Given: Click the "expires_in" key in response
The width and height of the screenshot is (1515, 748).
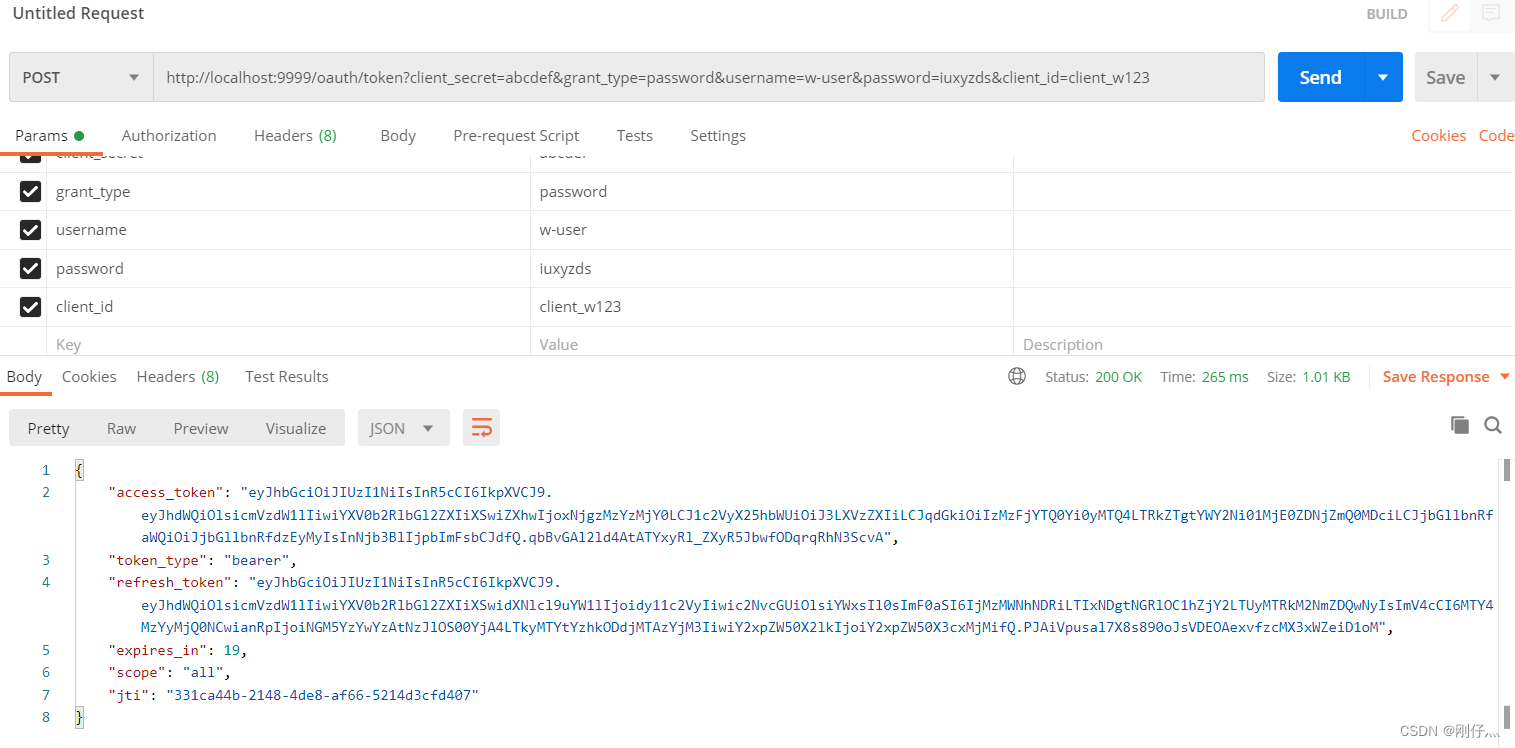Looking at the screenshot, I should [157, 650].
